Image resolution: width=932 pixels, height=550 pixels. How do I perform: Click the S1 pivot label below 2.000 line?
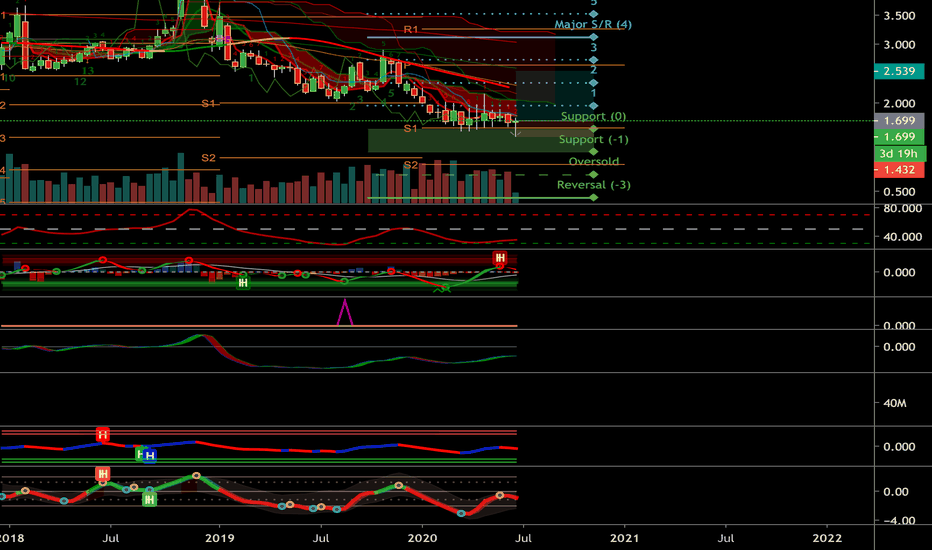click(411, 128)
